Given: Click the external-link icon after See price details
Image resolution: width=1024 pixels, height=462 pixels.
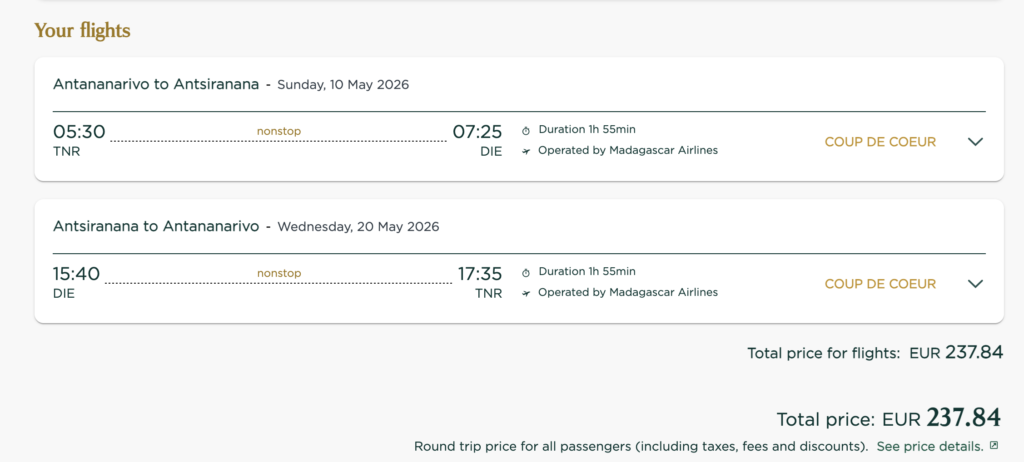Looking at the screenshot, I should pyautogui.click(x=994, y=446).
